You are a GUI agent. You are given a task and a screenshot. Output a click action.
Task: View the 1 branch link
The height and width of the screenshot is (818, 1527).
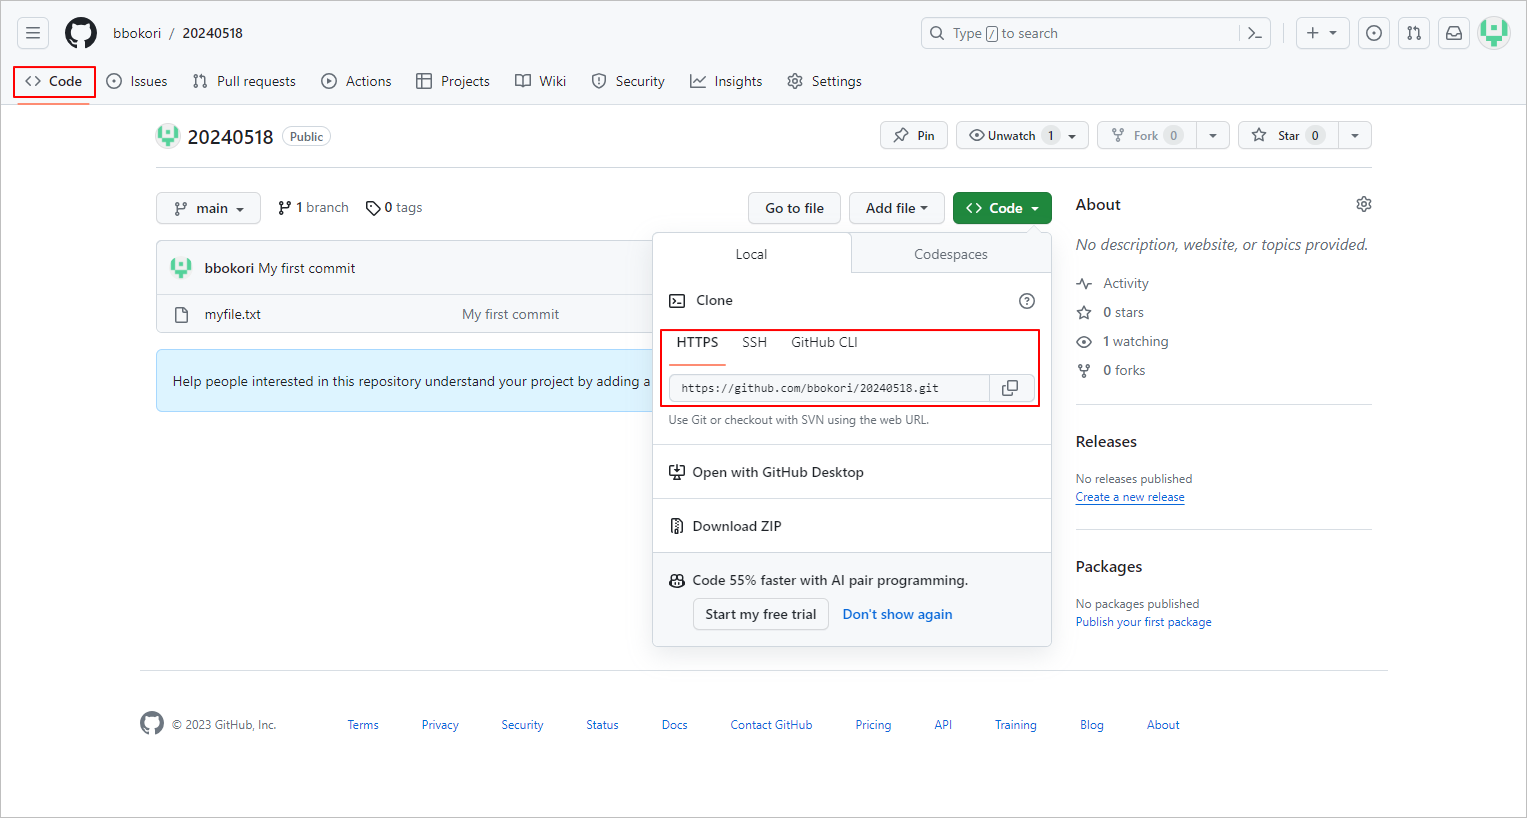pos(313,208)
